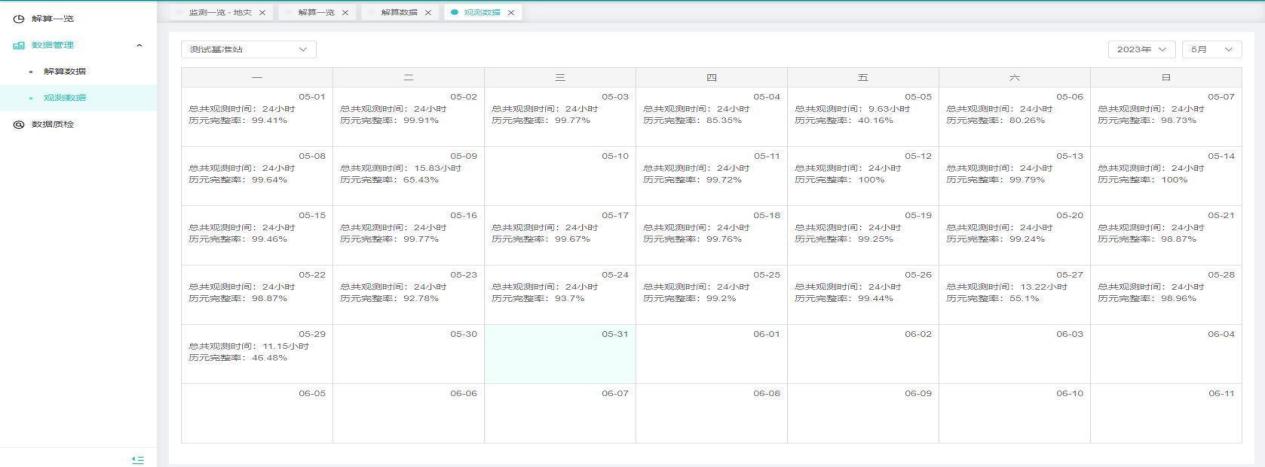Collapse the sidebar with the bottom fold icon
The width and height of the screenshot is (1265, 467).
coord(139,458)
